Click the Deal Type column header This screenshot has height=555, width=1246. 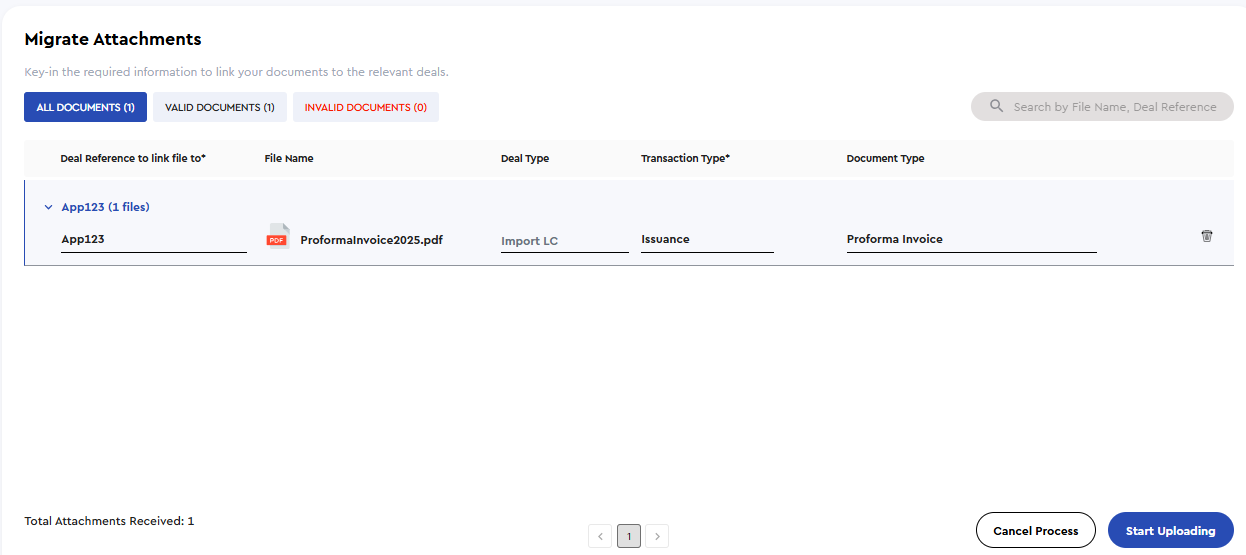click(x=525, y=158)
